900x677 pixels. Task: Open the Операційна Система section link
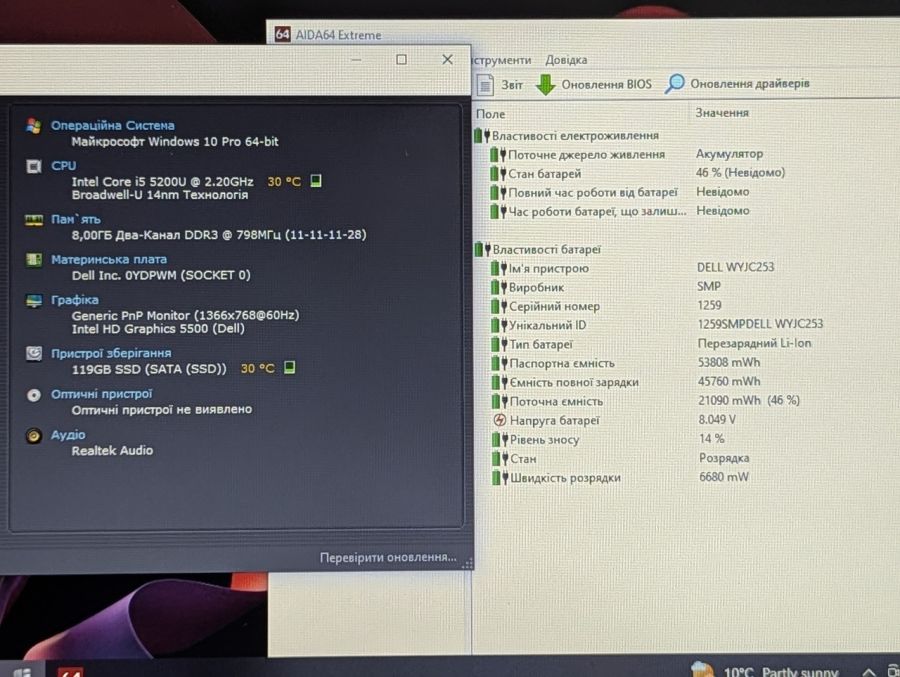112,125
